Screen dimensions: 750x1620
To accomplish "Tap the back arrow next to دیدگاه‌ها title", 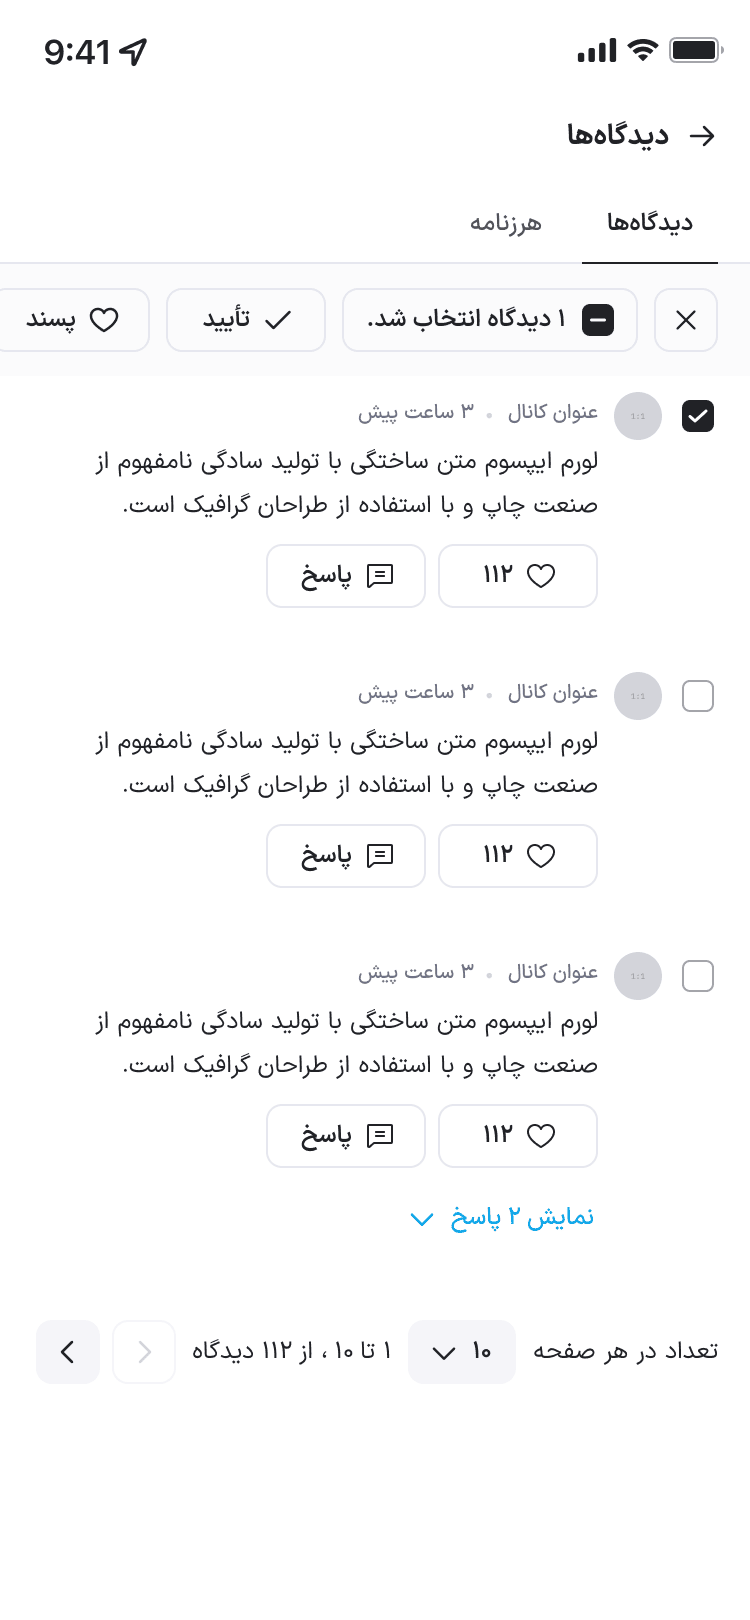I will point(704,136).
